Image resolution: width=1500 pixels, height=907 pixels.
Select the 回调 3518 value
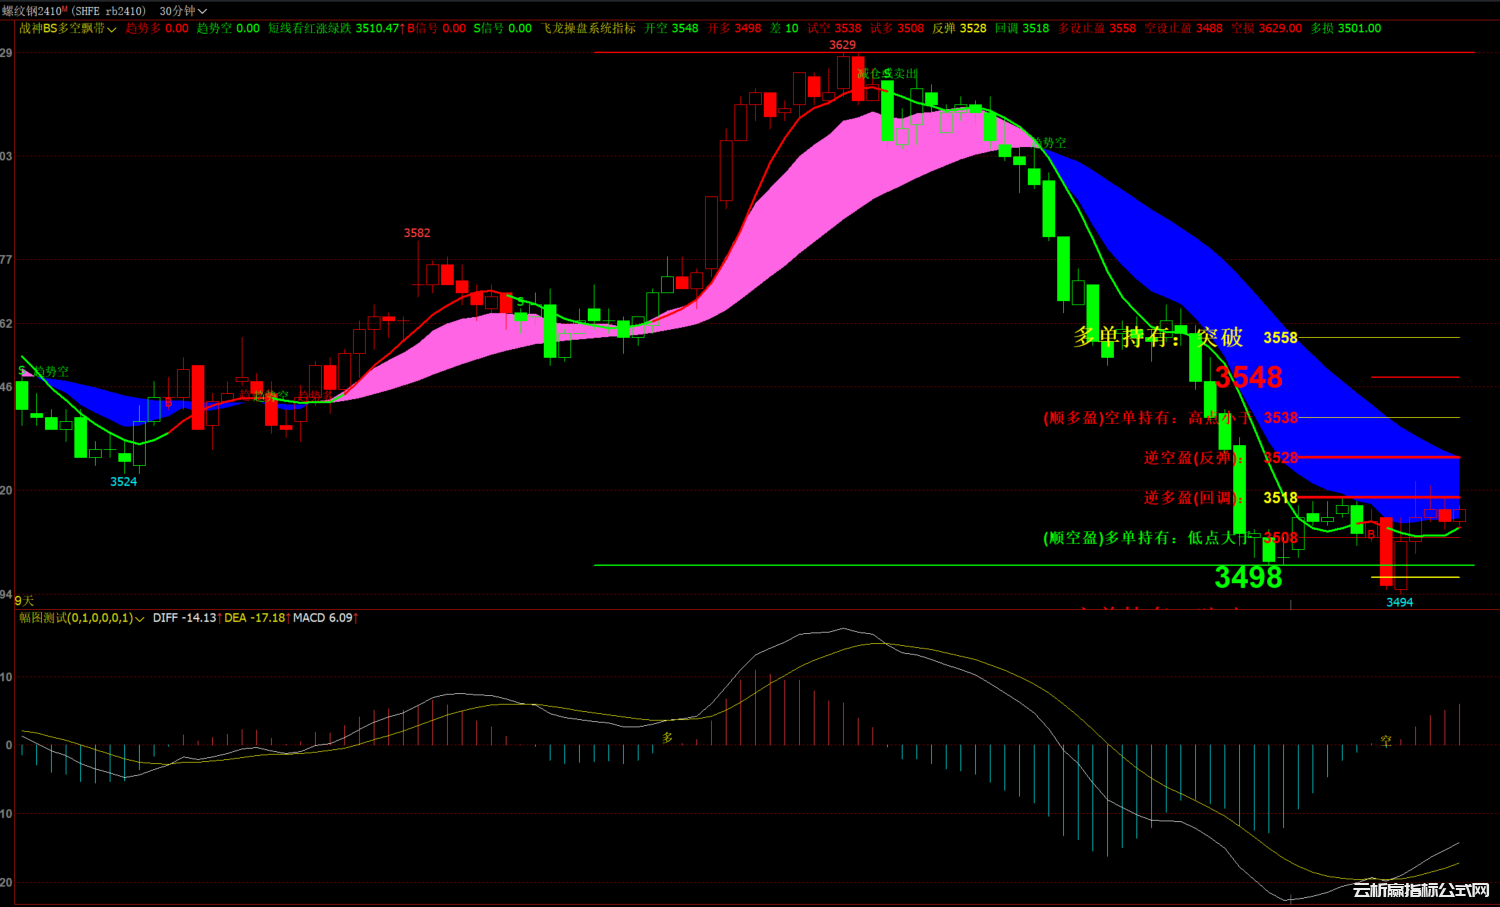click(x=1022, y=28)
